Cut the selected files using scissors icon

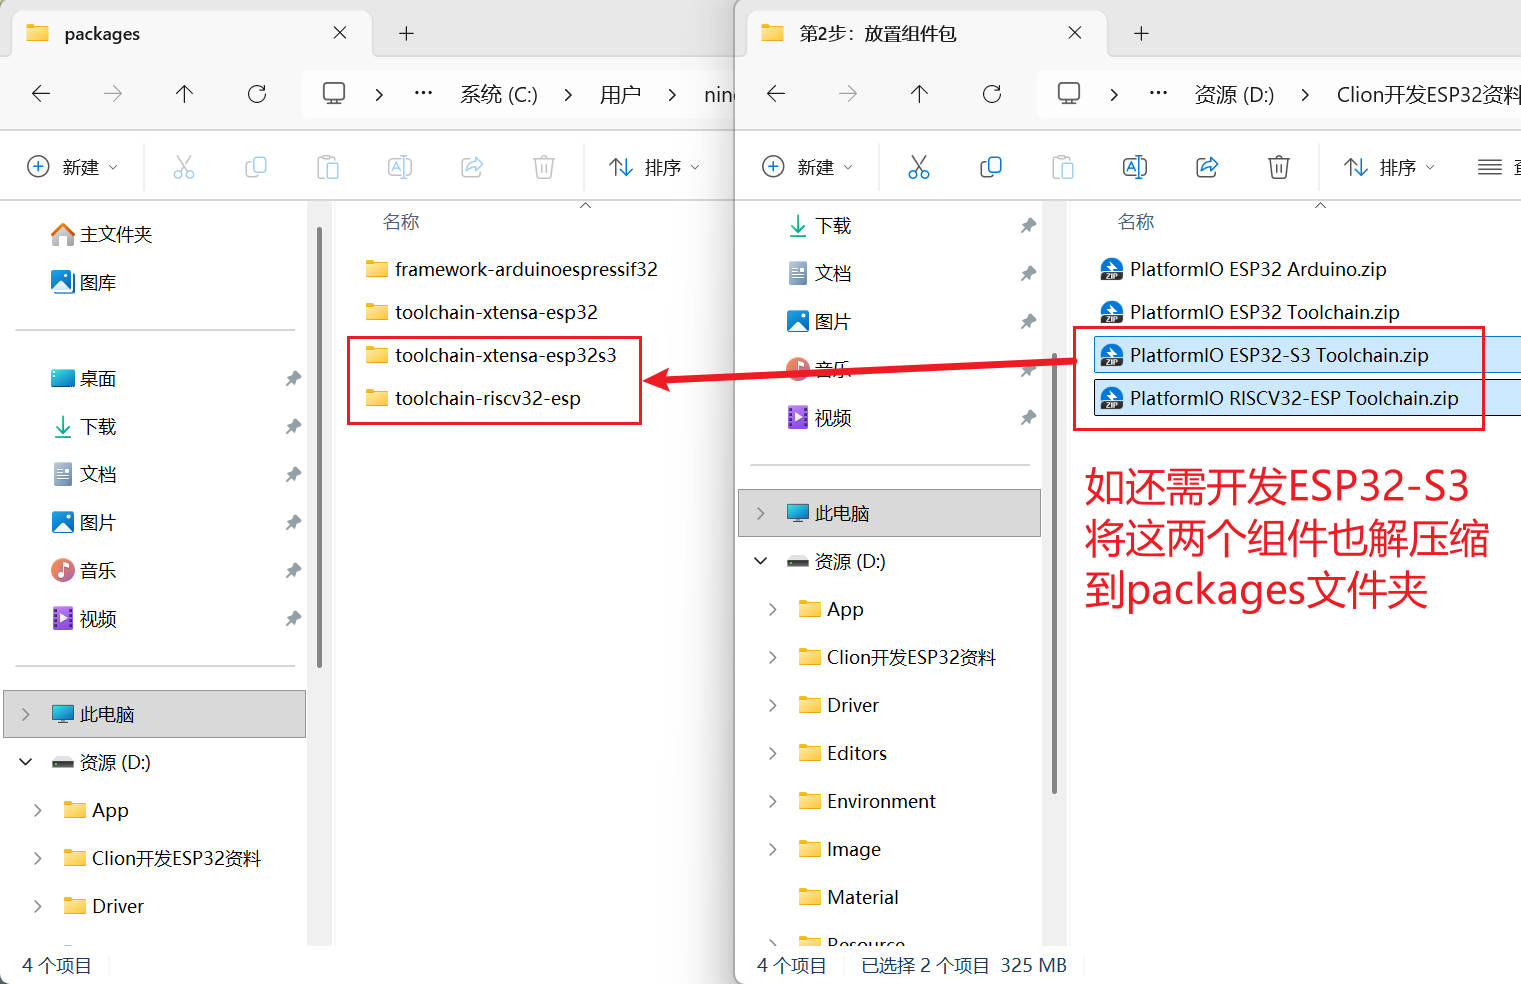(x=919, y=167)
